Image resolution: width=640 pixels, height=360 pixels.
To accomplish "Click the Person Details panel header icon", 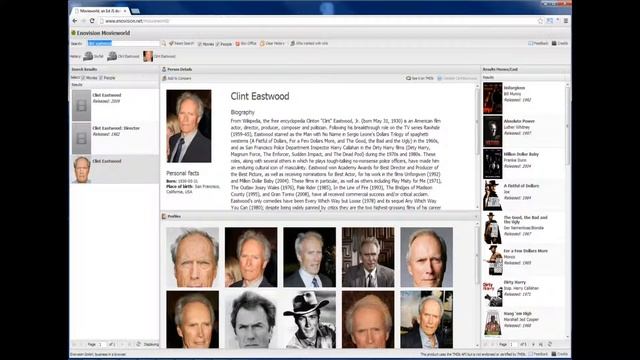I will (164, 69).
